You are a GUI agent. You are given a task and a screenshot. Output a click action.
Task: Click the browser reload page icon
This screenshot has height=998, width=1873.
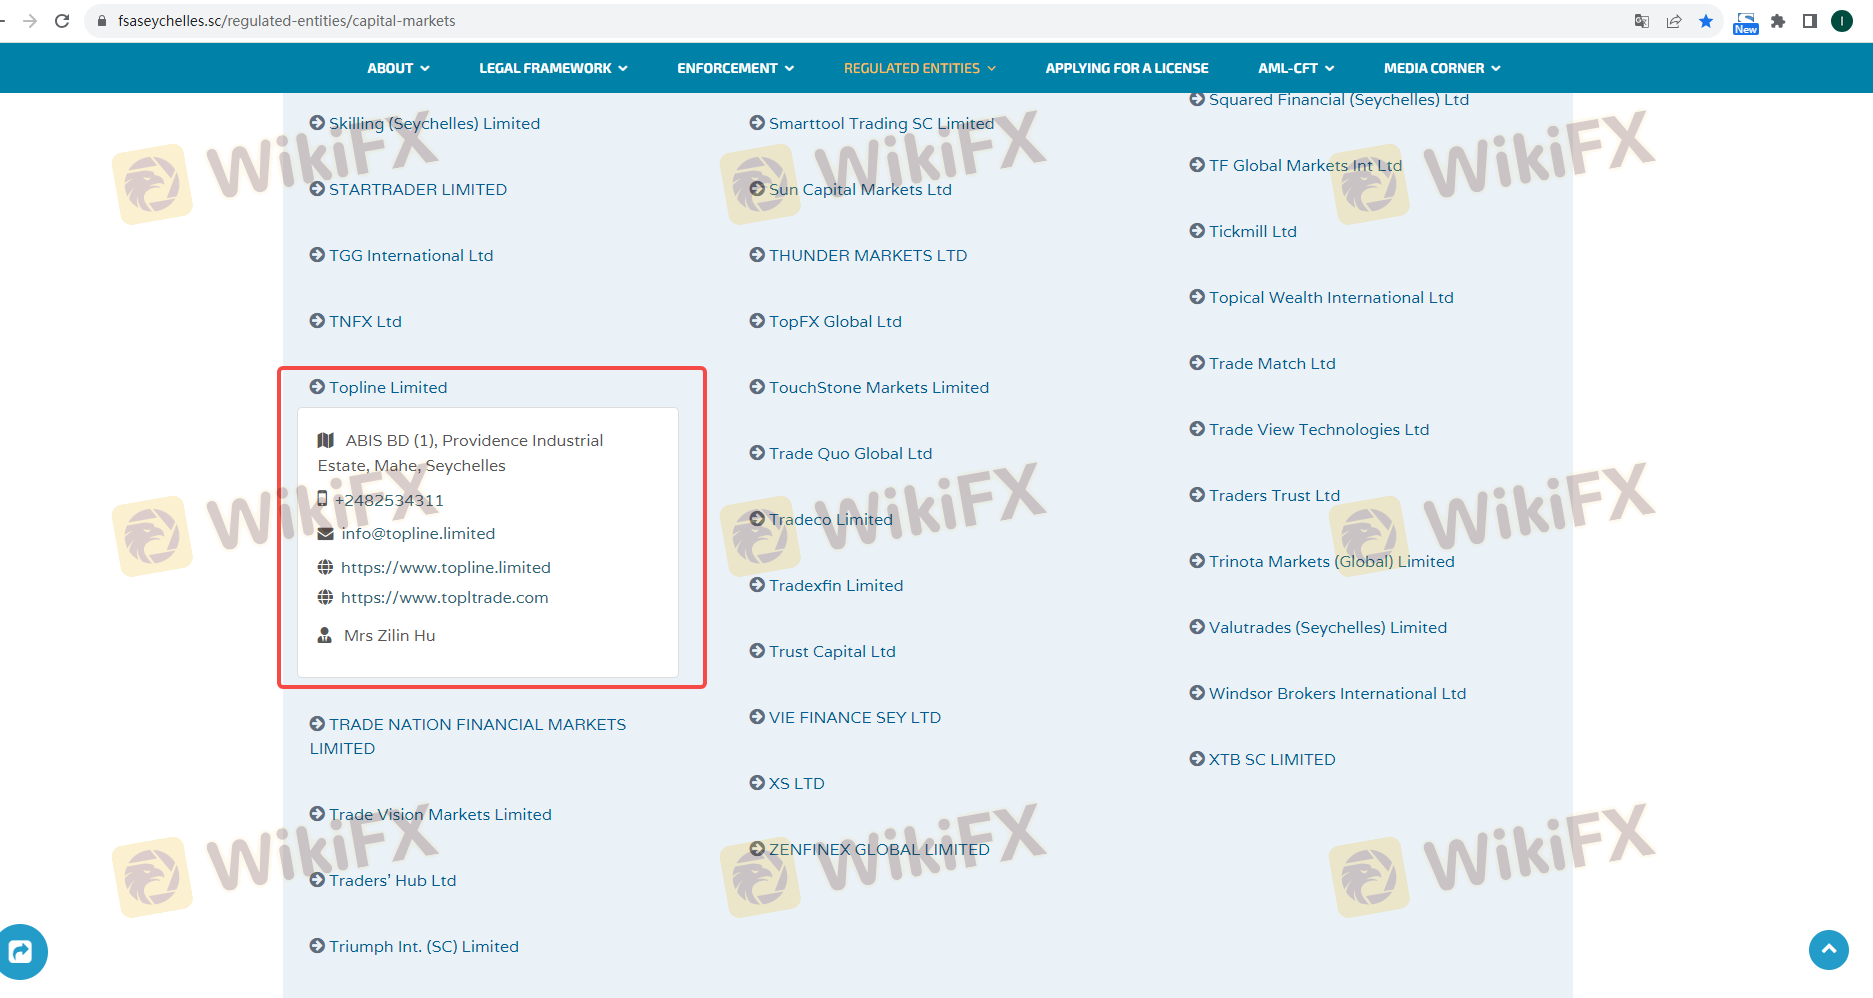pyautogui.click(x=62, y=21)
